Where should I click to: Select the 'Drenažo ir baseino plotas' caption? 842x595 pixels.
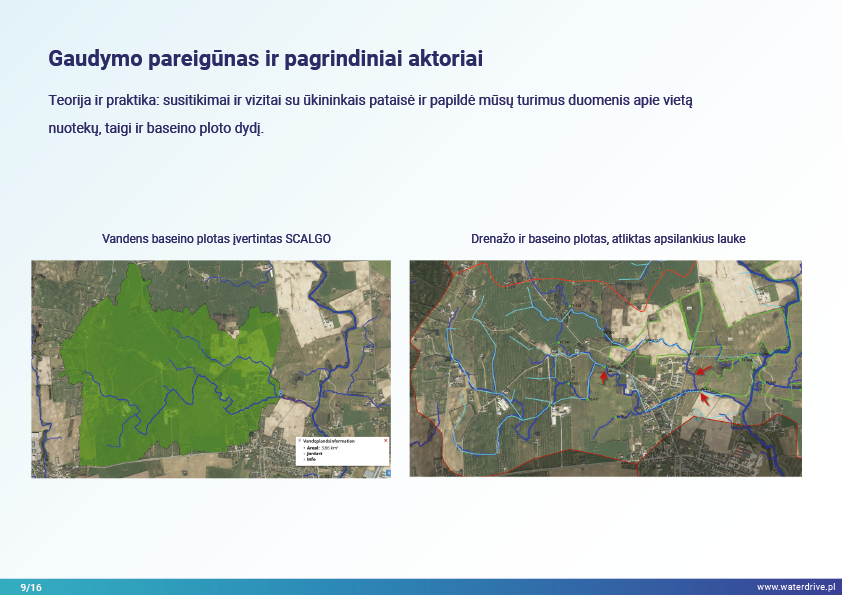click(x=608, y=239)
